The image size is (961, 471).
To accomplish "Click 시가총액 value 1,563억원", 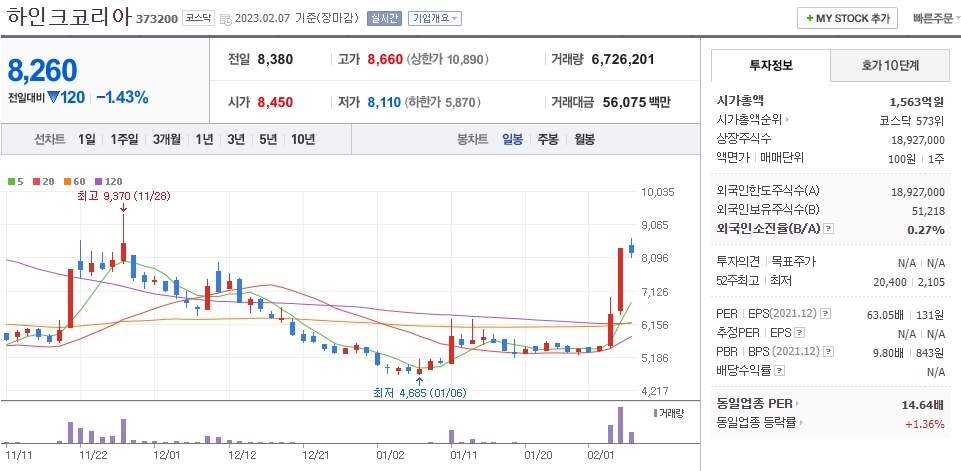I will (x=917, y=102).
